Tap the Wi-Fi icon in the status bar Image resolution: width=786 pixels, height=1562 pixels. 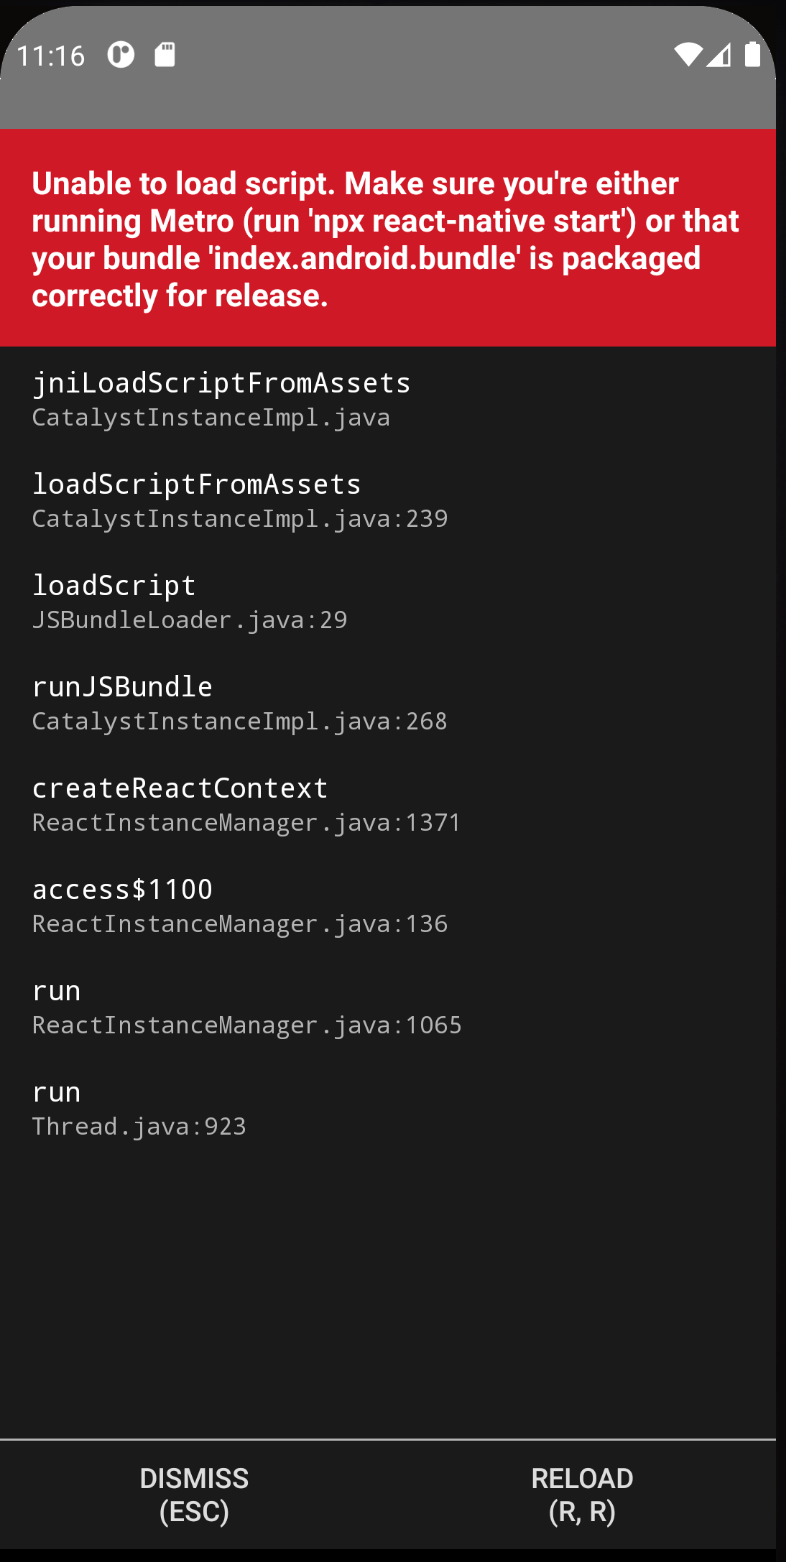pyautogui.click(x=689, y=56)
